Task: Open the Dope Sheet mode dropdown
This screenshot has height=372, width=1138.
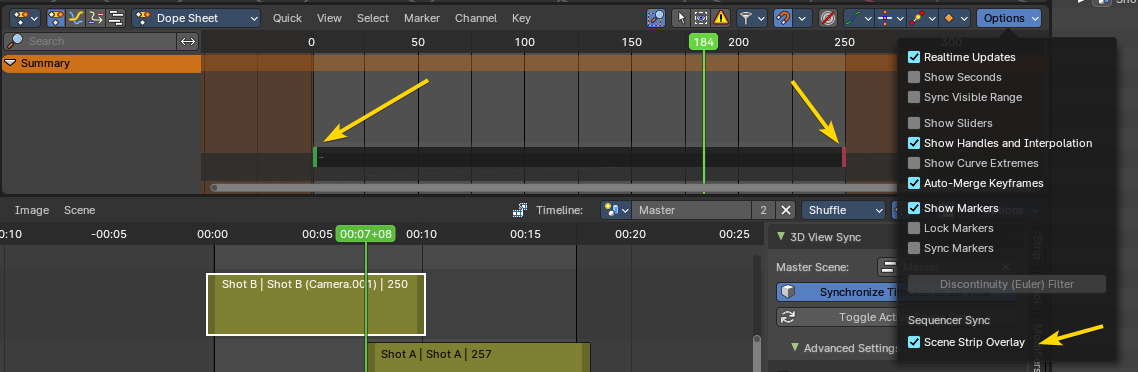Action: (196, 17)
